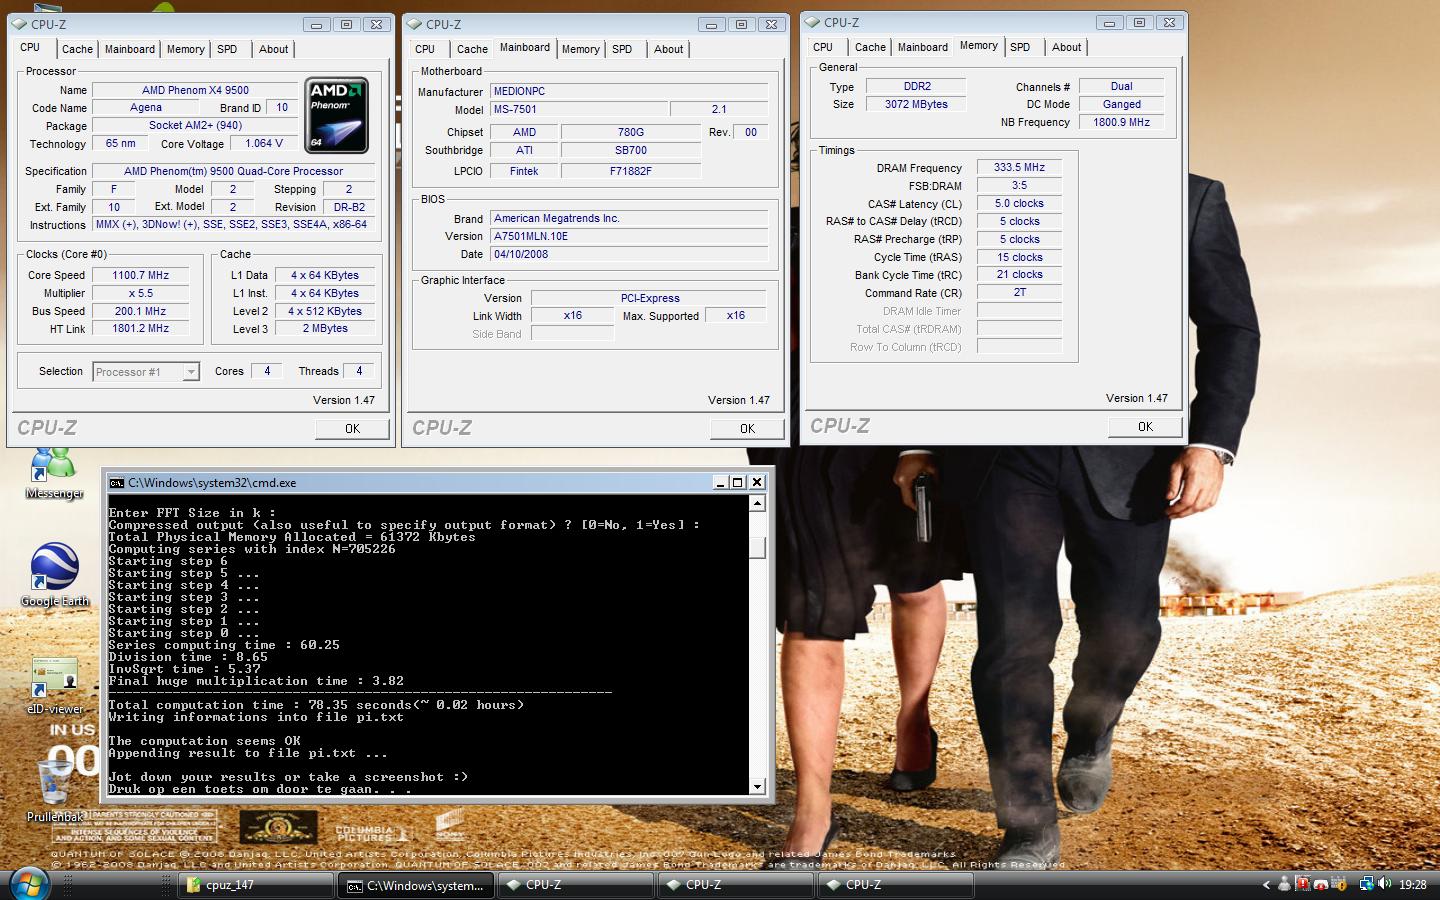
Task: Click the network connection tray icon
Action: click(1366, 884)
